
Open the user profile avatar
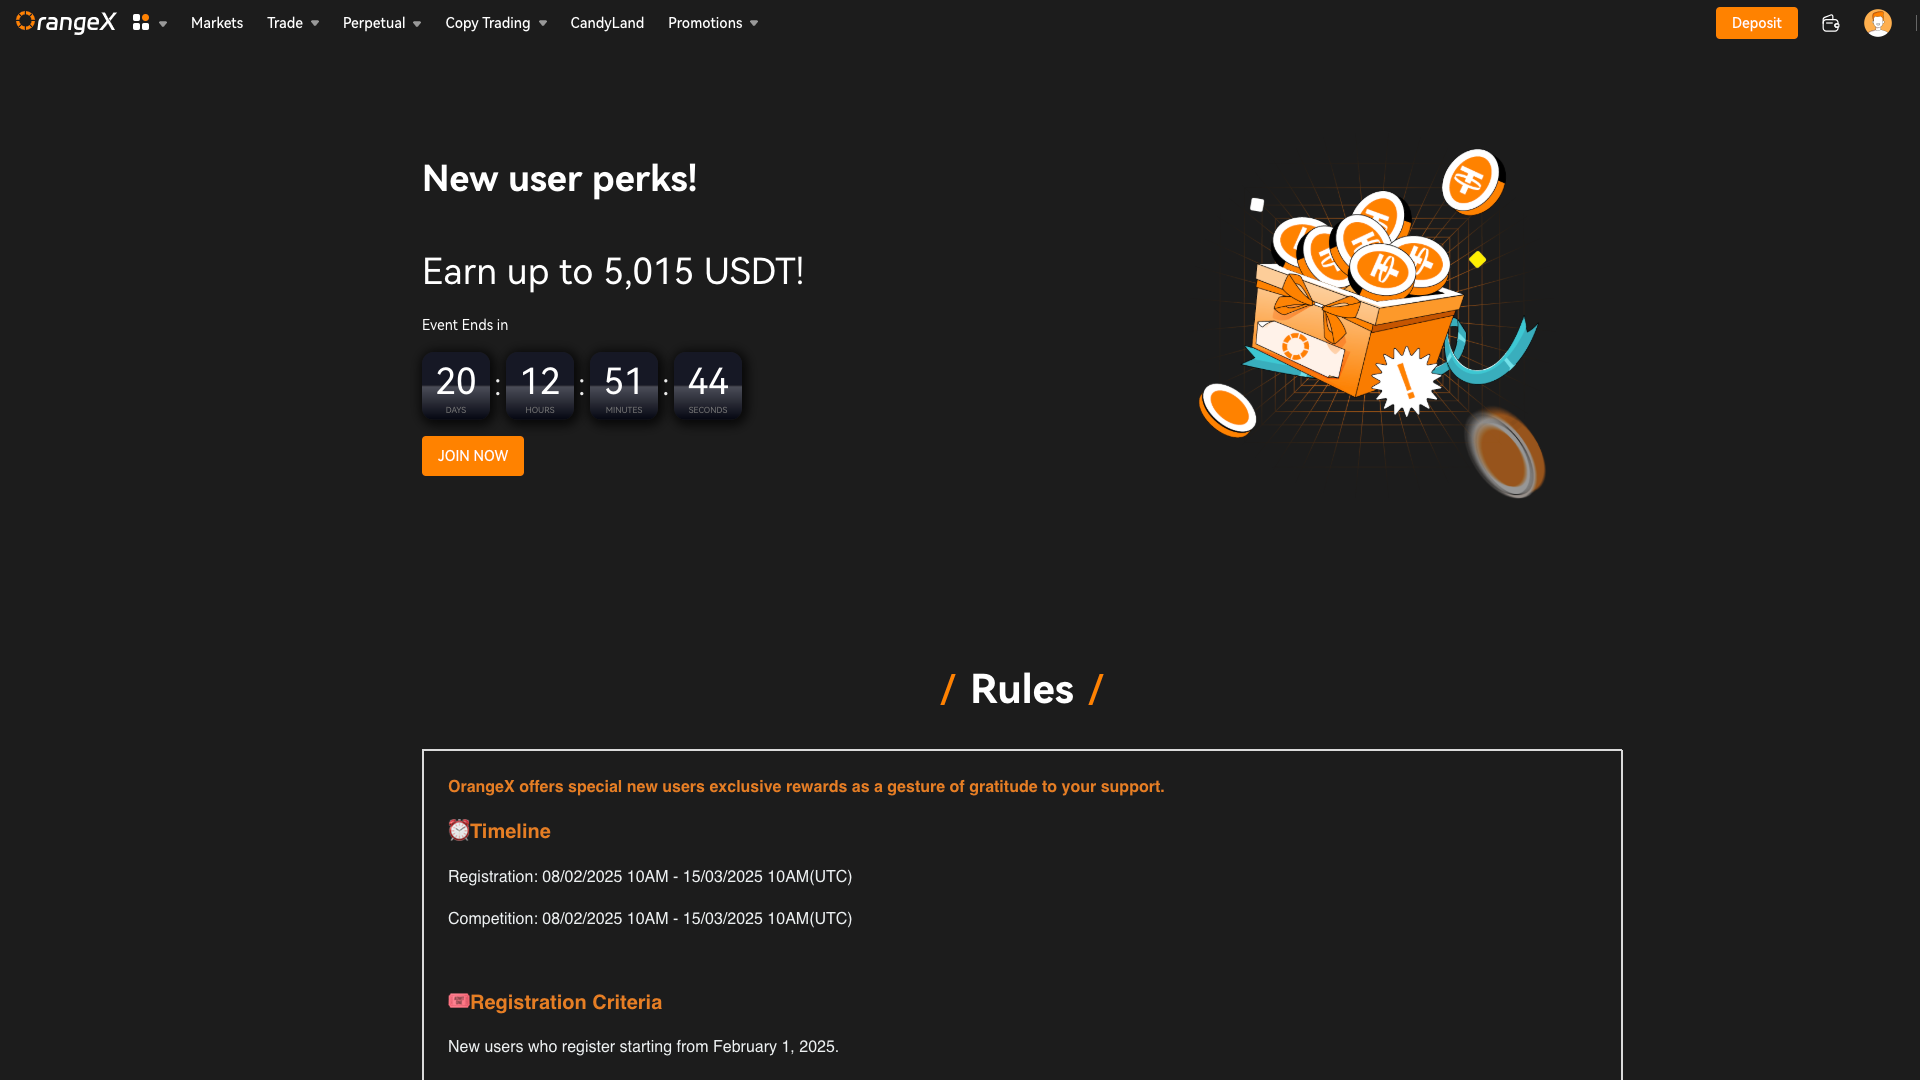[x=1877, y=23]
